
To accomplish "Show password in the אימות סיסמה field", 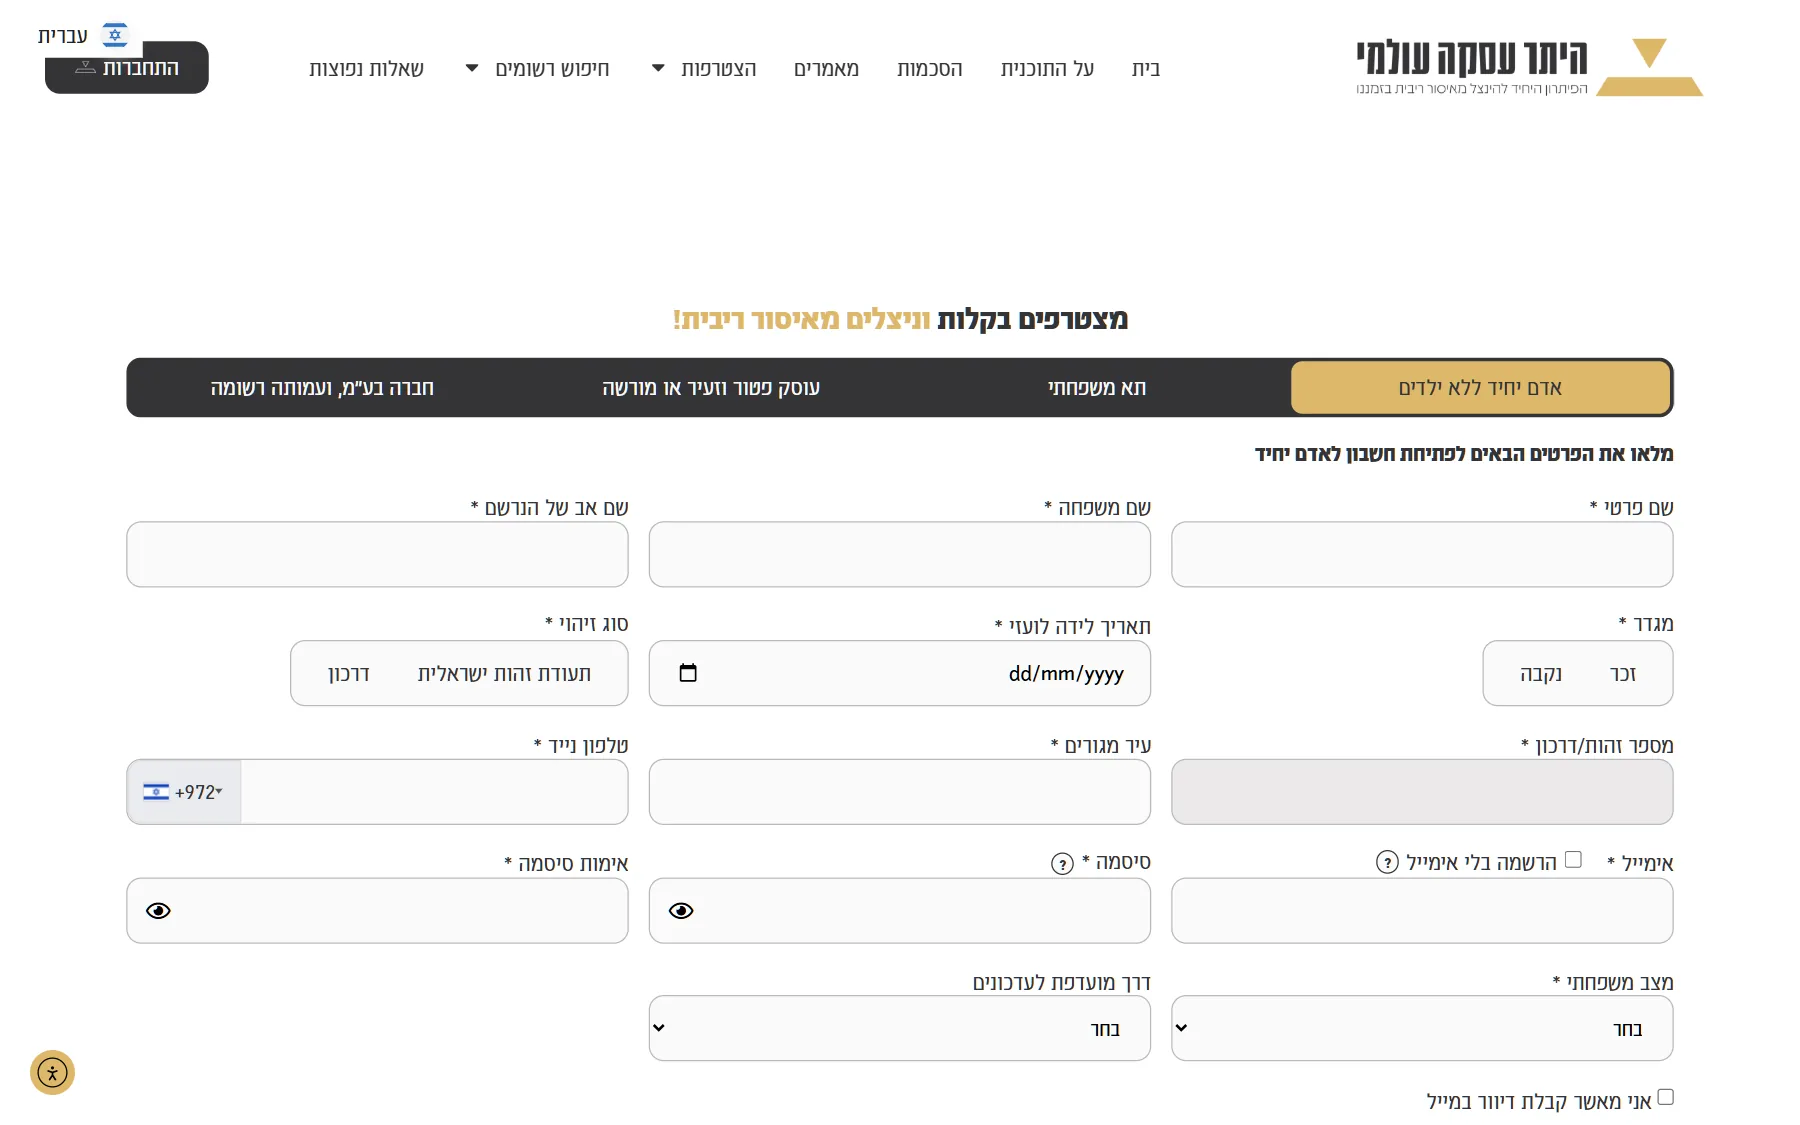I will (158, 911).
